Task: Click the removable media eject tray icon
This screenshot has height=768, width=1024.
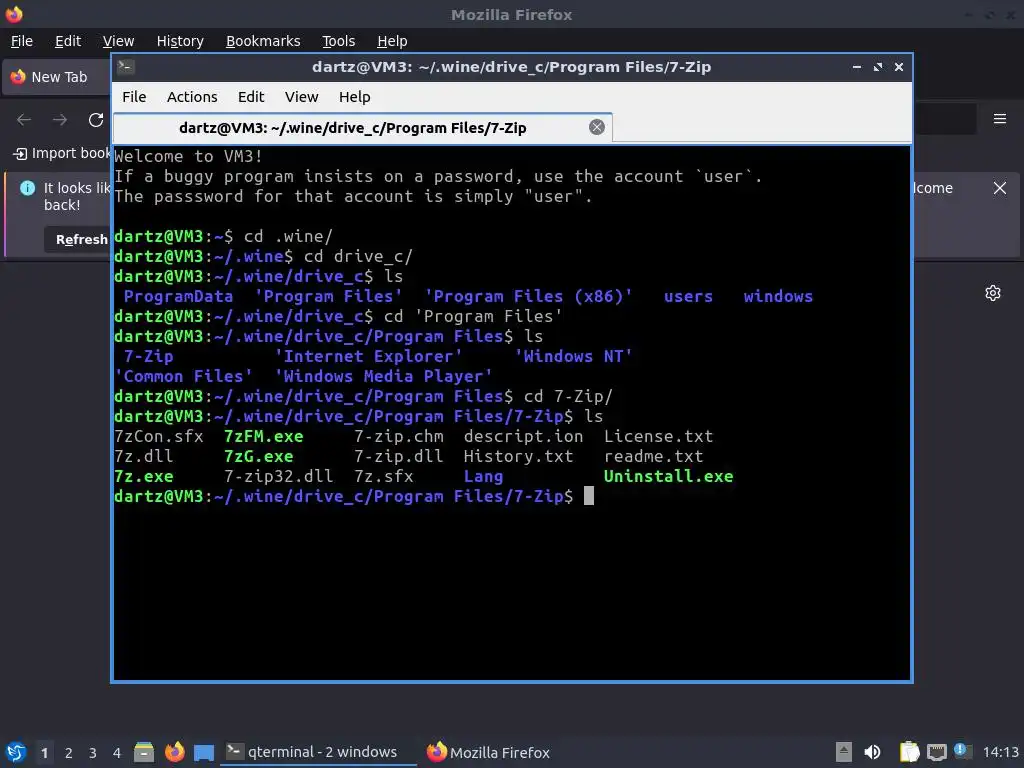Action: [x=844, y=752]
